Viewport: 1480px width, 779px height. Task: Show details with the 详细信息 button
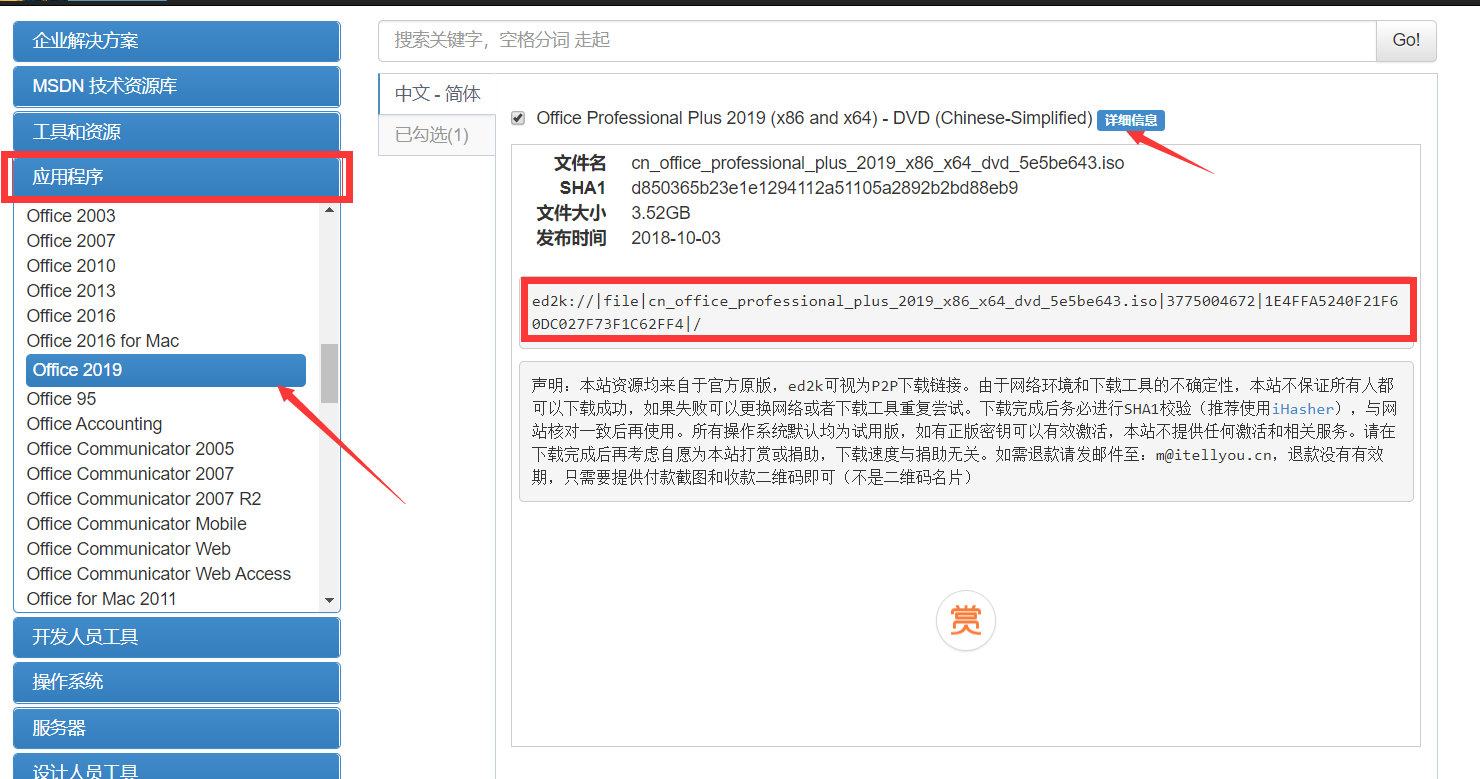(x=1131, y=120)
